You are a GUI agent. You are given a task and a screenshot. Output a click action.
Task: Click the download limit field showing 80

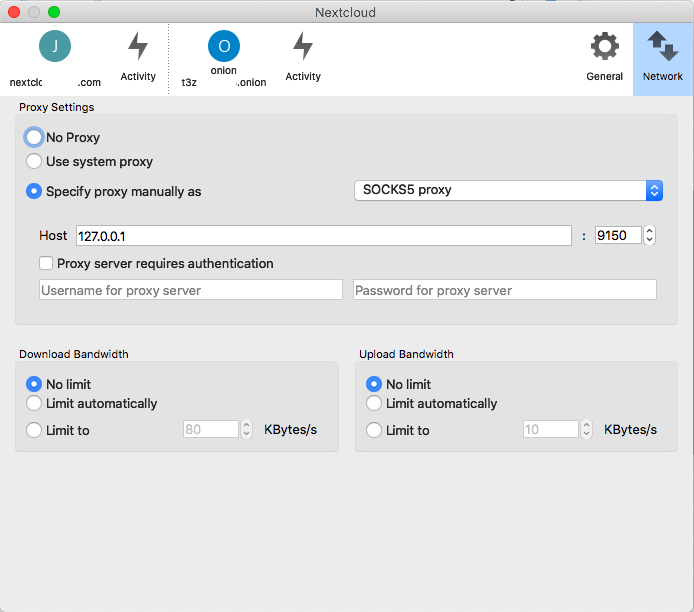pos(211,429)
